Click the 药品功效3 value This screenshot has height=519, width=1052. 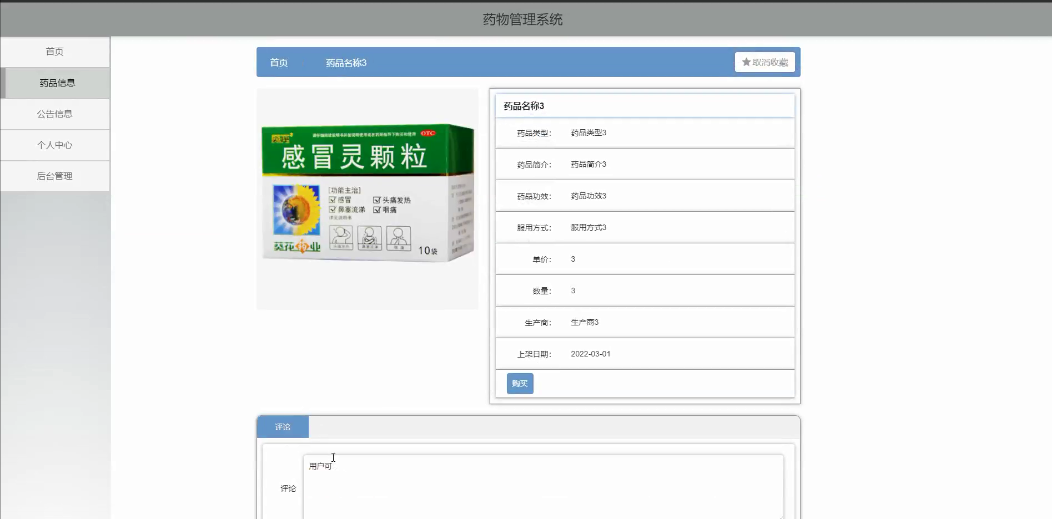coord(588,196)
